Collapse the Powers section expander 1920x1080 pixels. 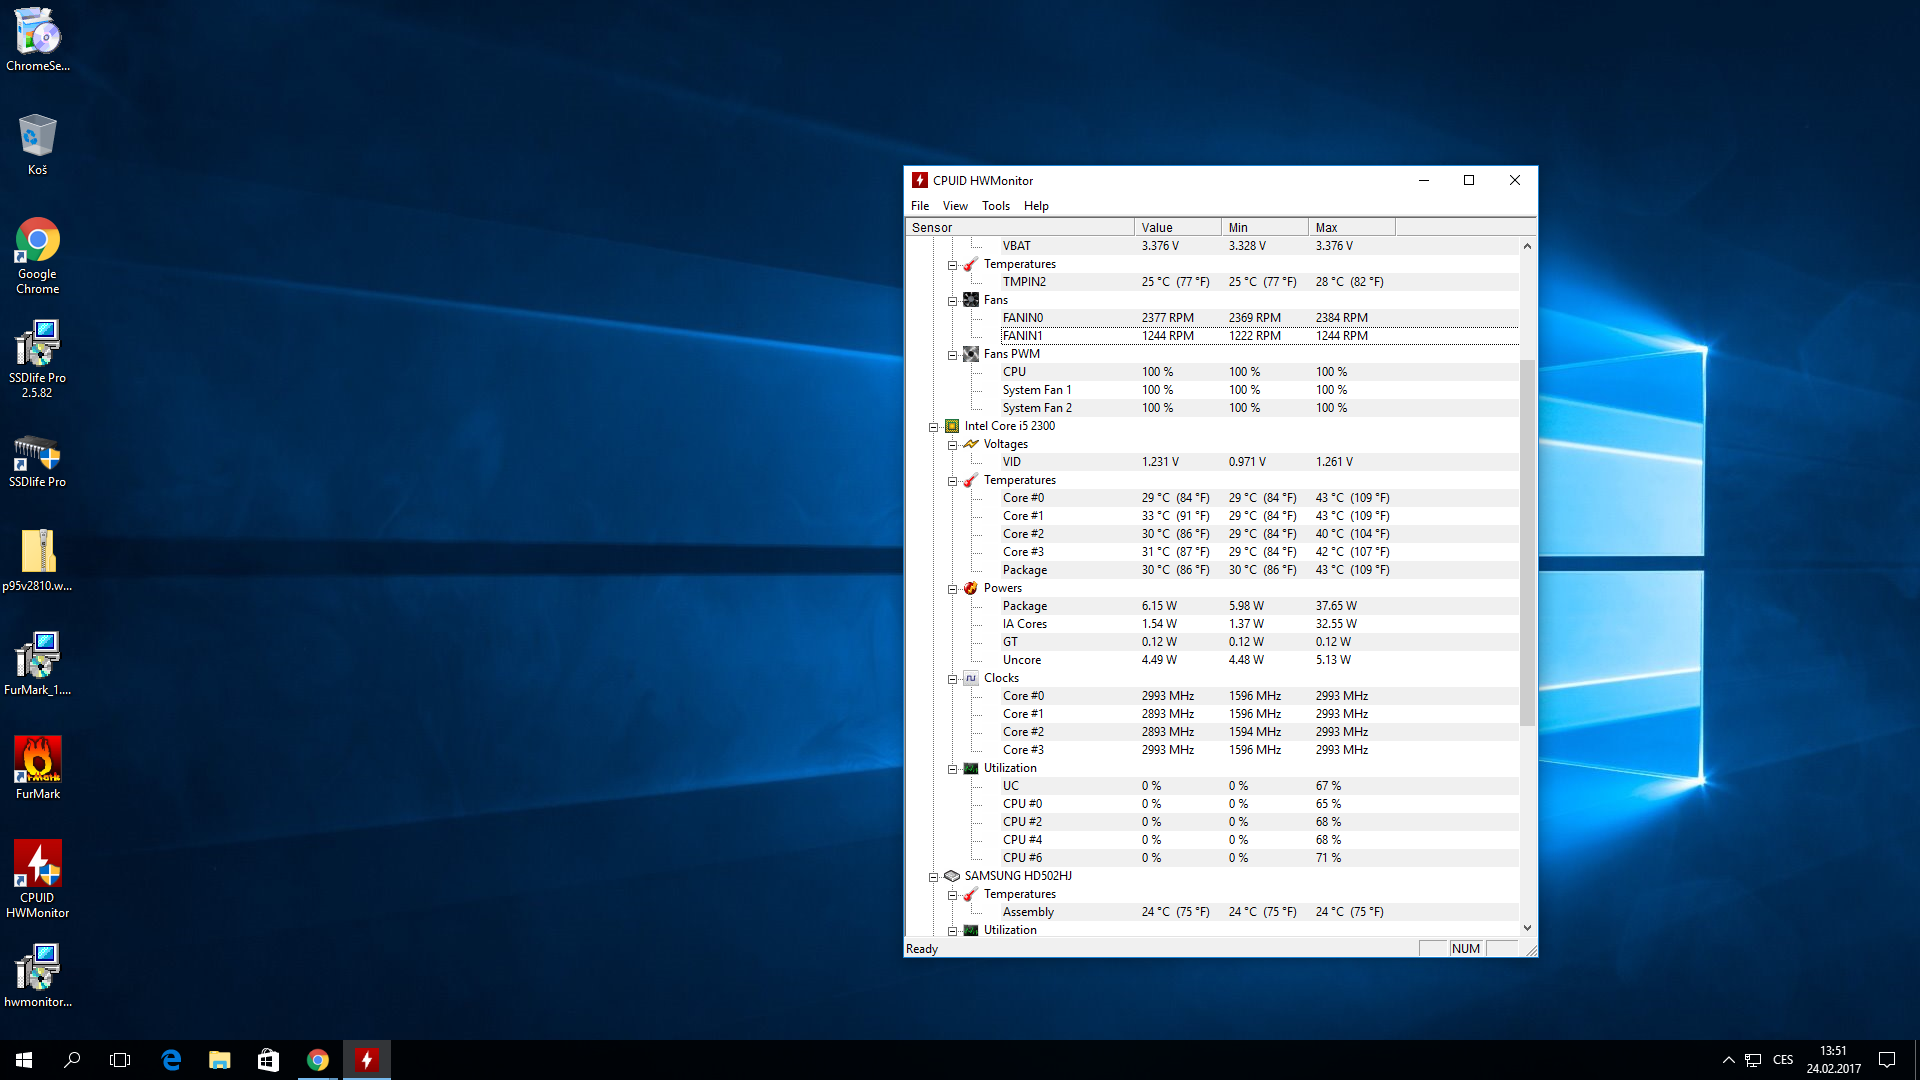[952, 589]
